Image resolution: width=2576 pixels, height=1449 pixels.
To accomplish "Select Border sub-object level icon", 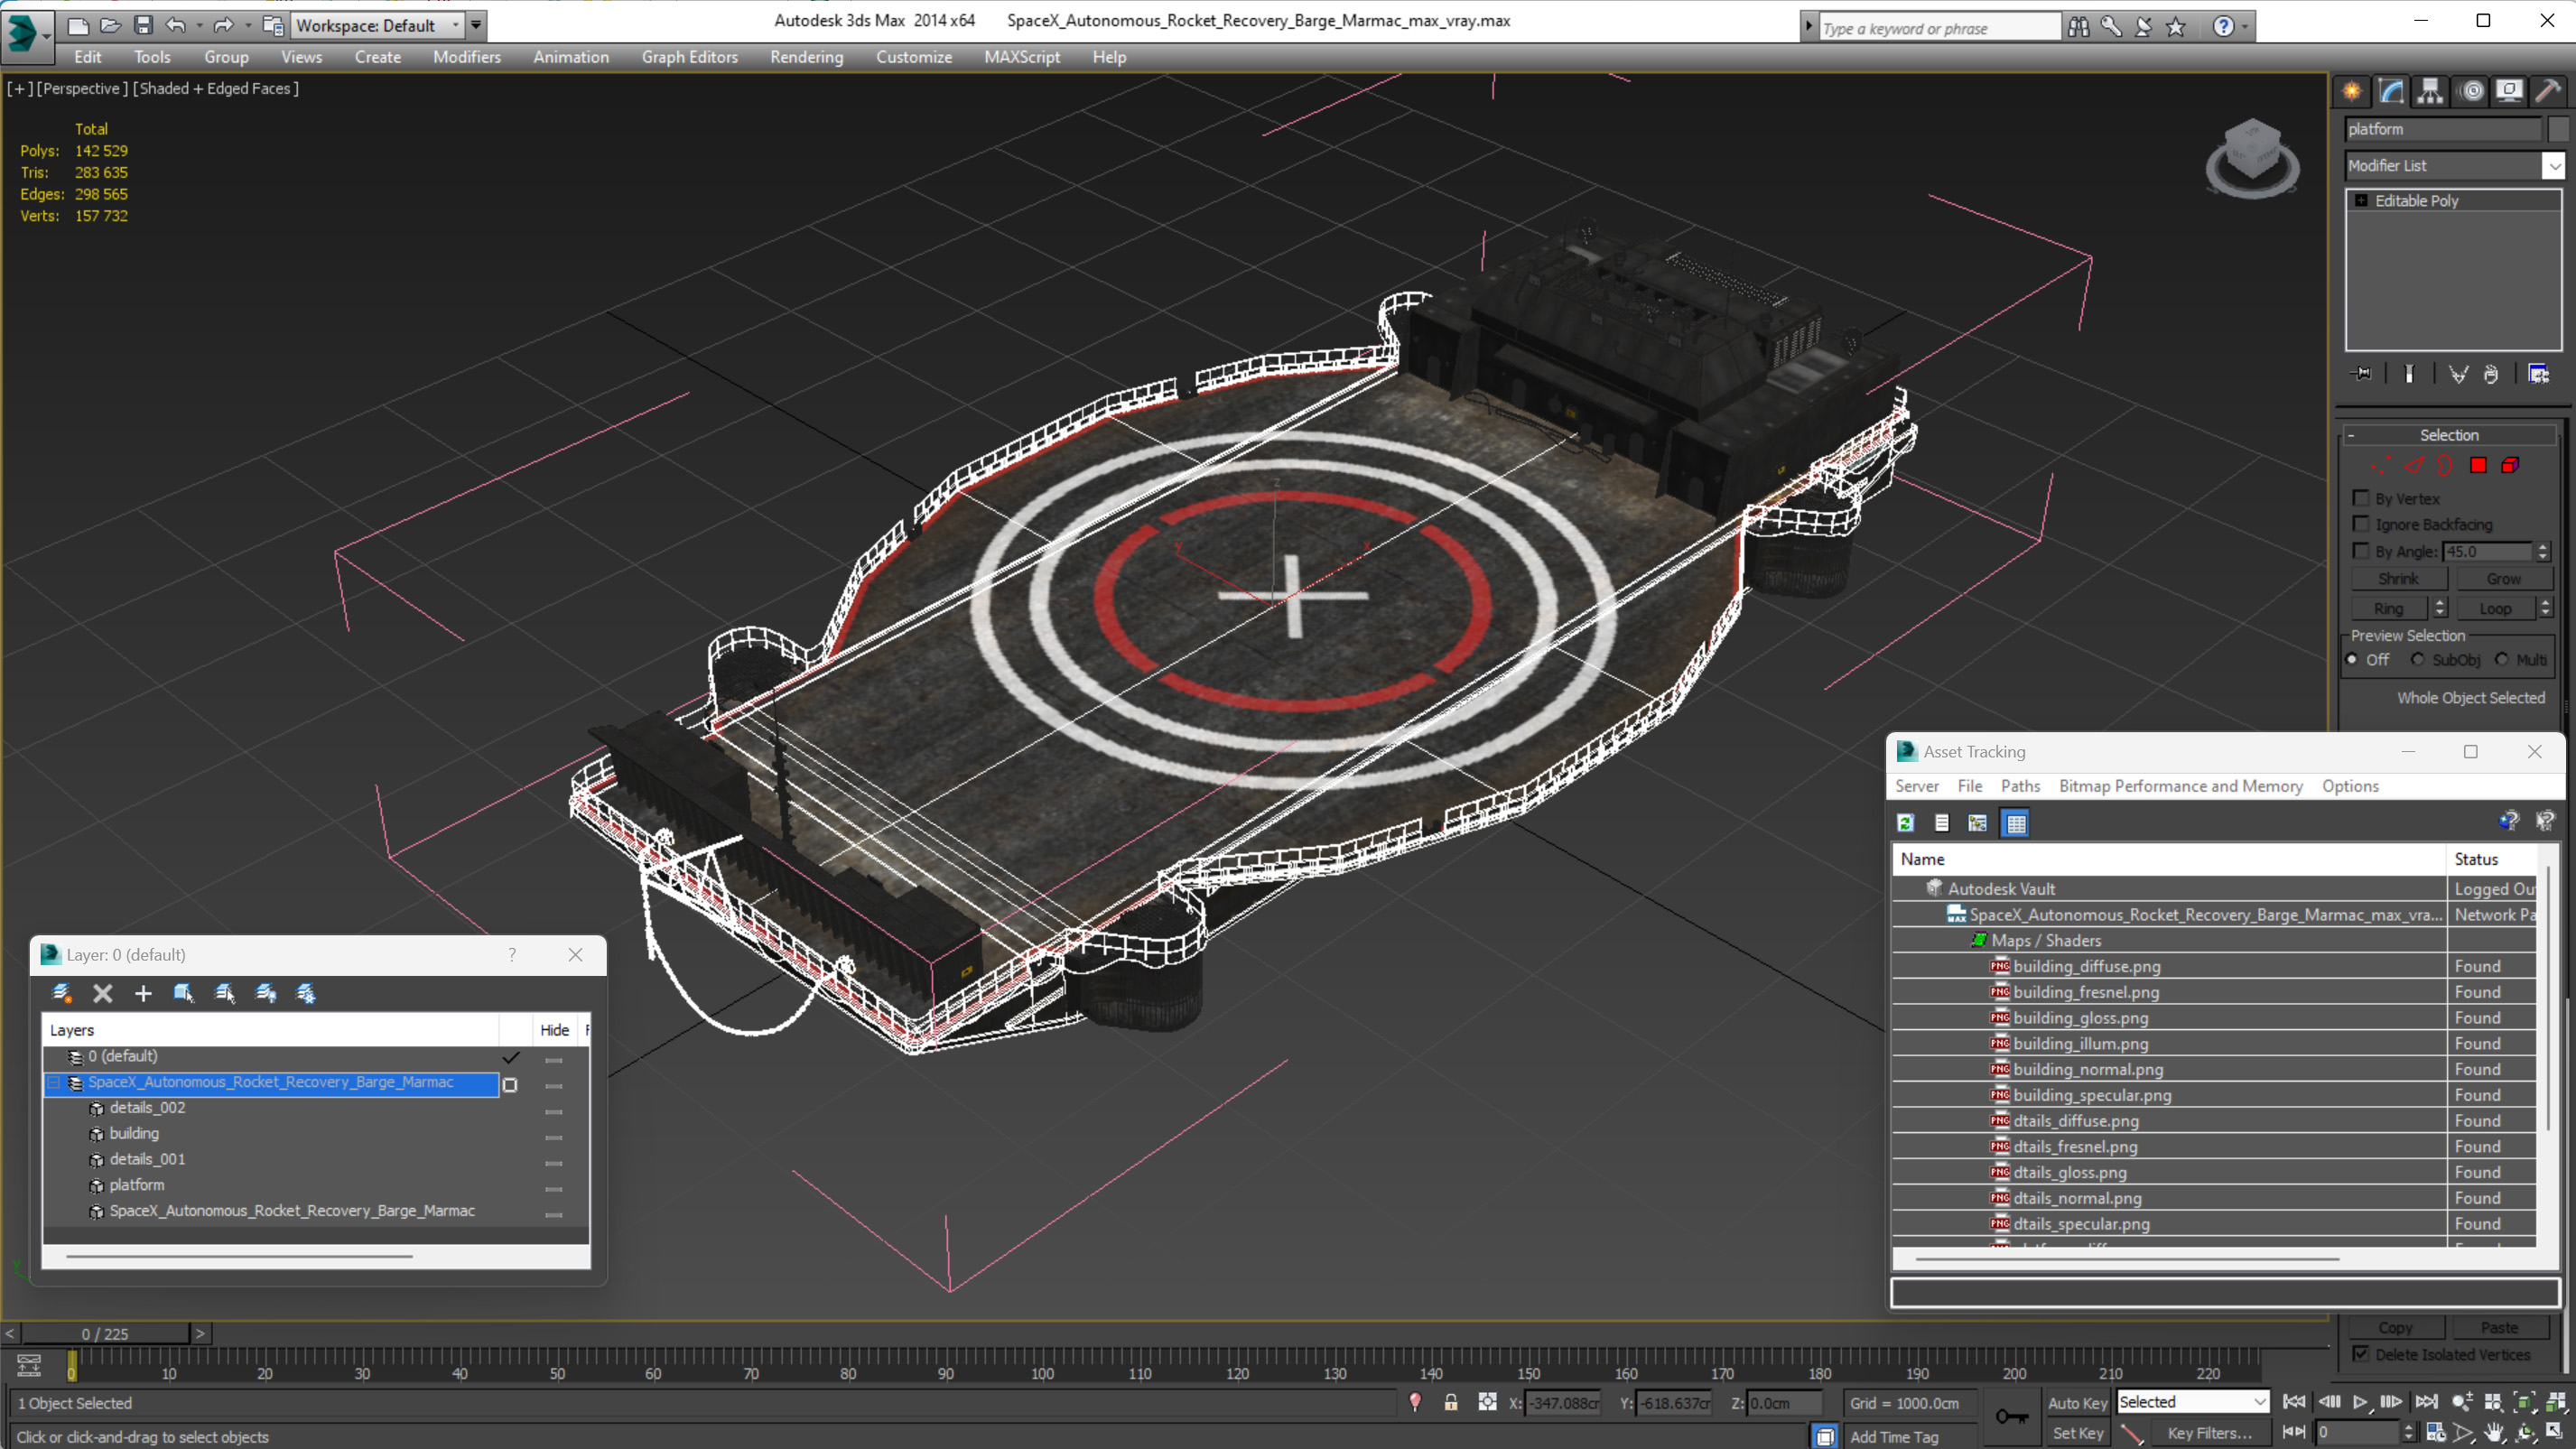I will [x=2445, y=465].
